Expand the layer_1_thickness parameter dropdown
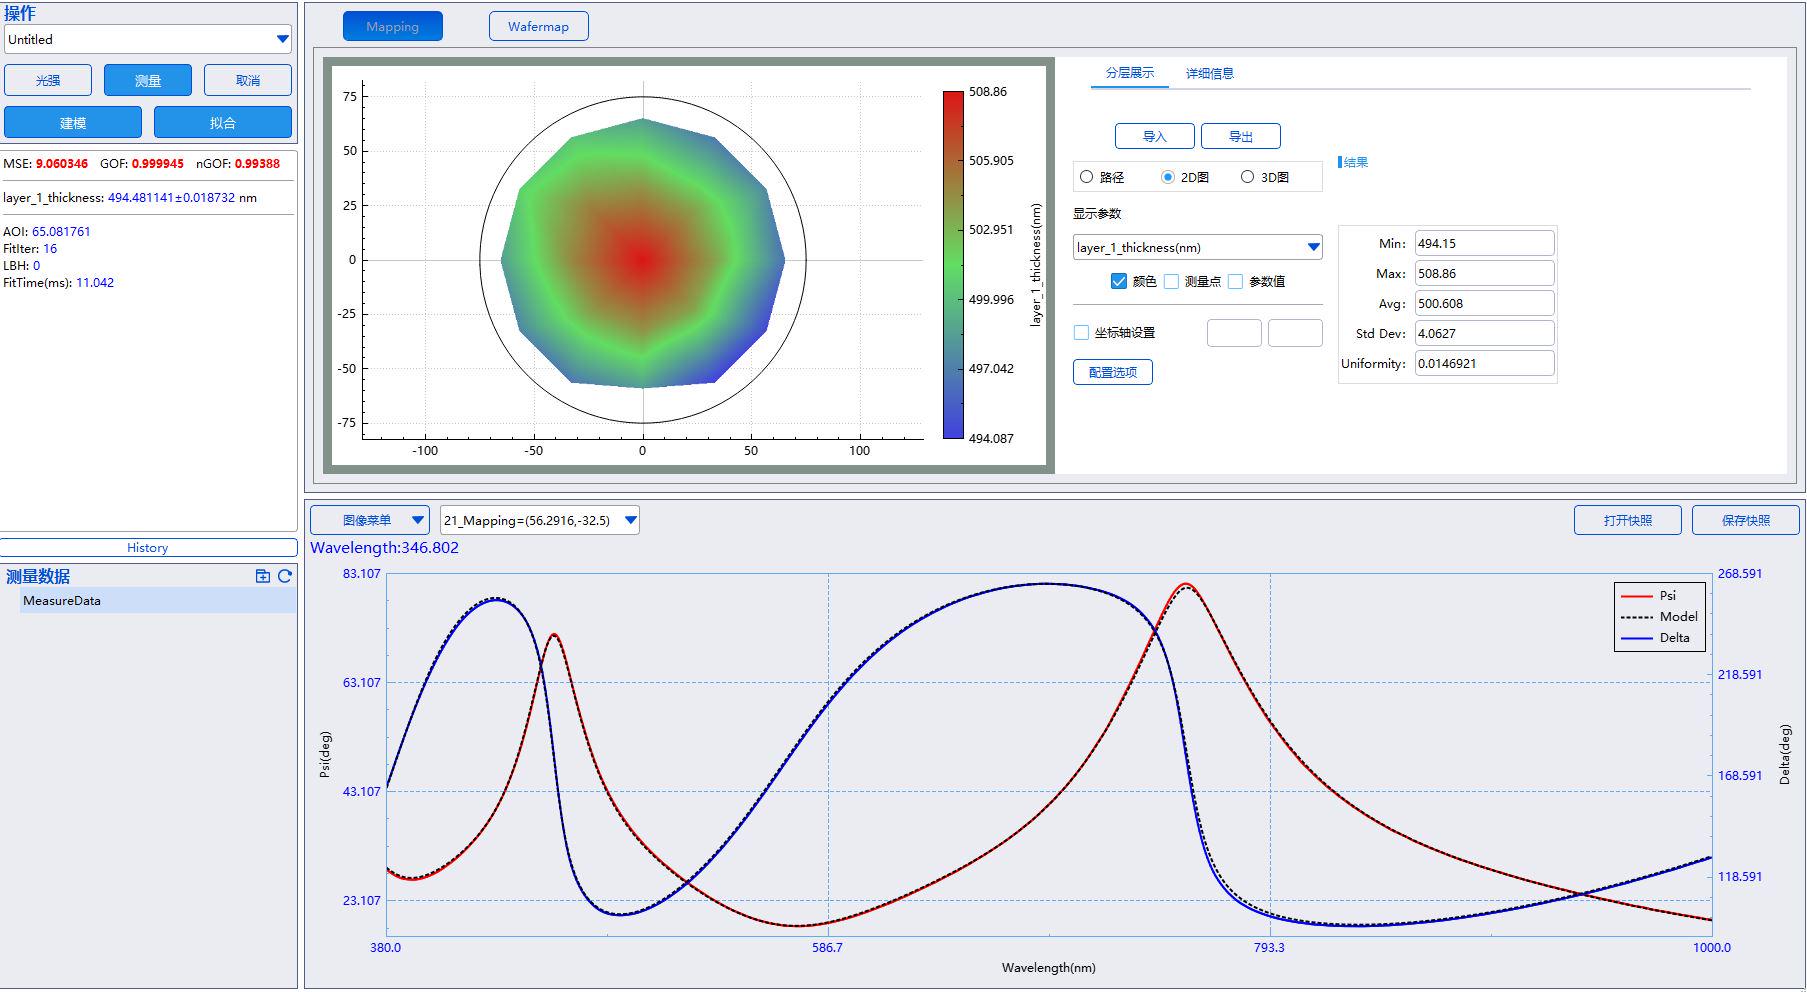This screenshot has height=992, width=1807. point(1198,247)
